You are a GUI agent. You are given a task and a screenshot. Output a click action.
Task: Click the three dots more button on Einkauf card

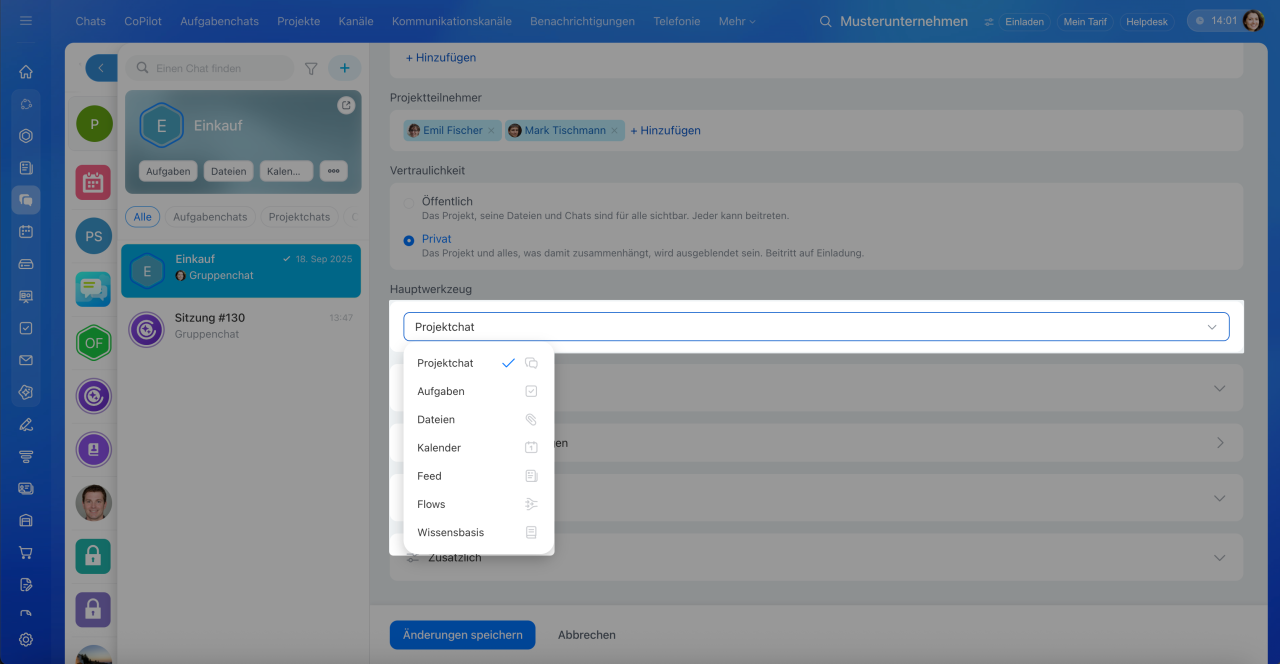pos(333,171)
